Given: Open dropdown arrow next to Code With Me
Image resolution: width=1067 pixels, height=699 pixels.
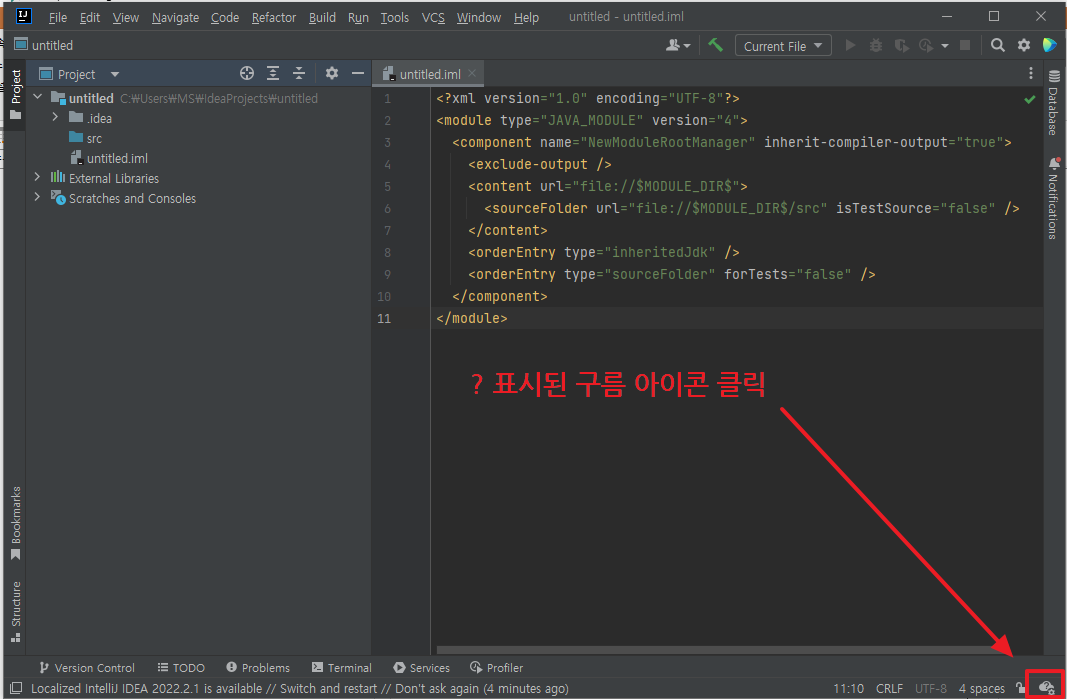Looking at the screenshot, I should pyautogui.click(x=687, y=46).
